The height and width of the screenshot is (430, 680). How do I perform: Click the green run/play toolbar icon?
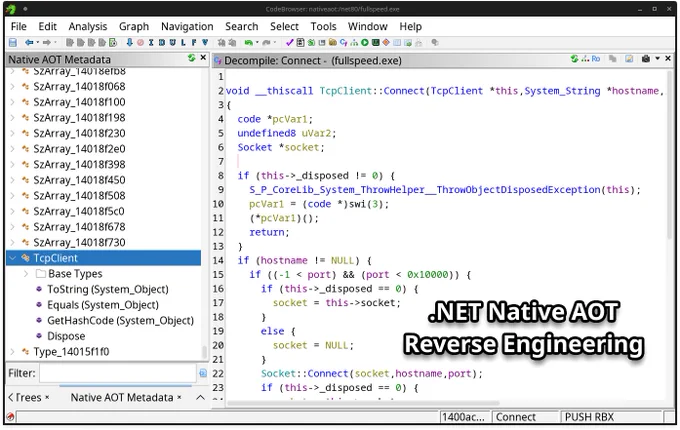coord(365,42)
